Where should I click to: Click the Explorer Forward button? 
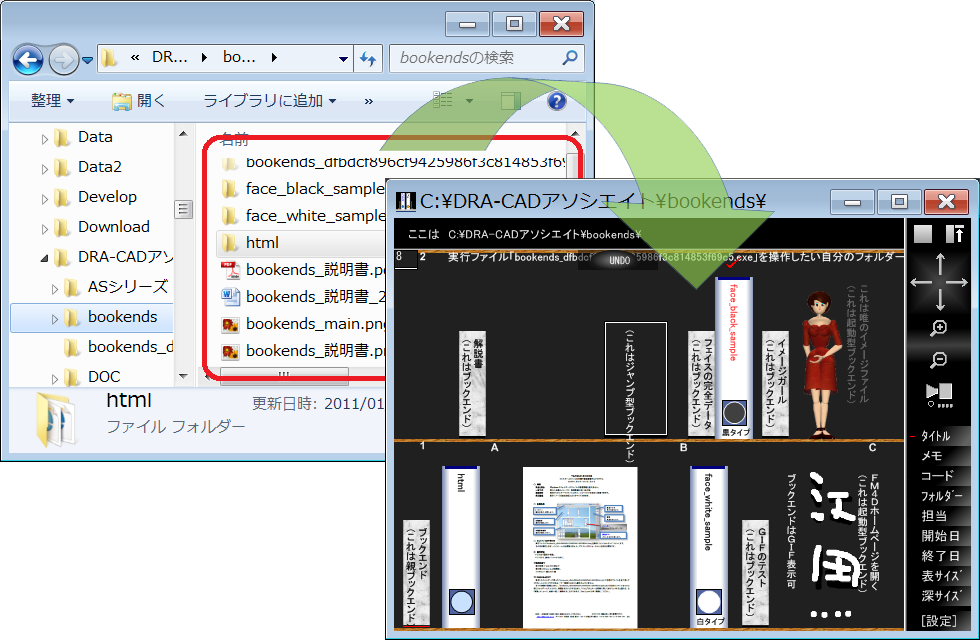[x=64, y=60]
